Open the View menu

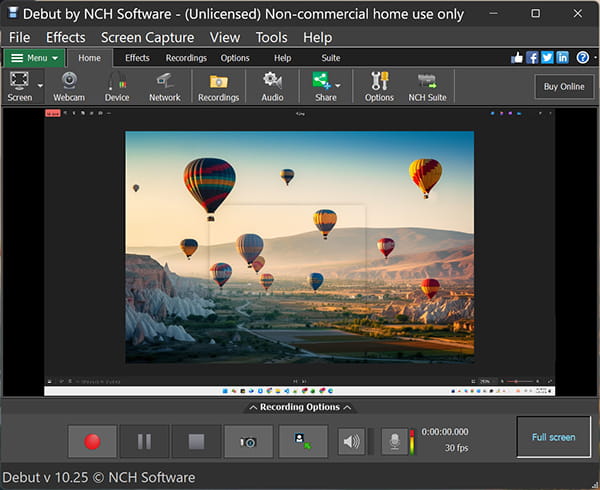pyautogui.click(x=225, y=37)
